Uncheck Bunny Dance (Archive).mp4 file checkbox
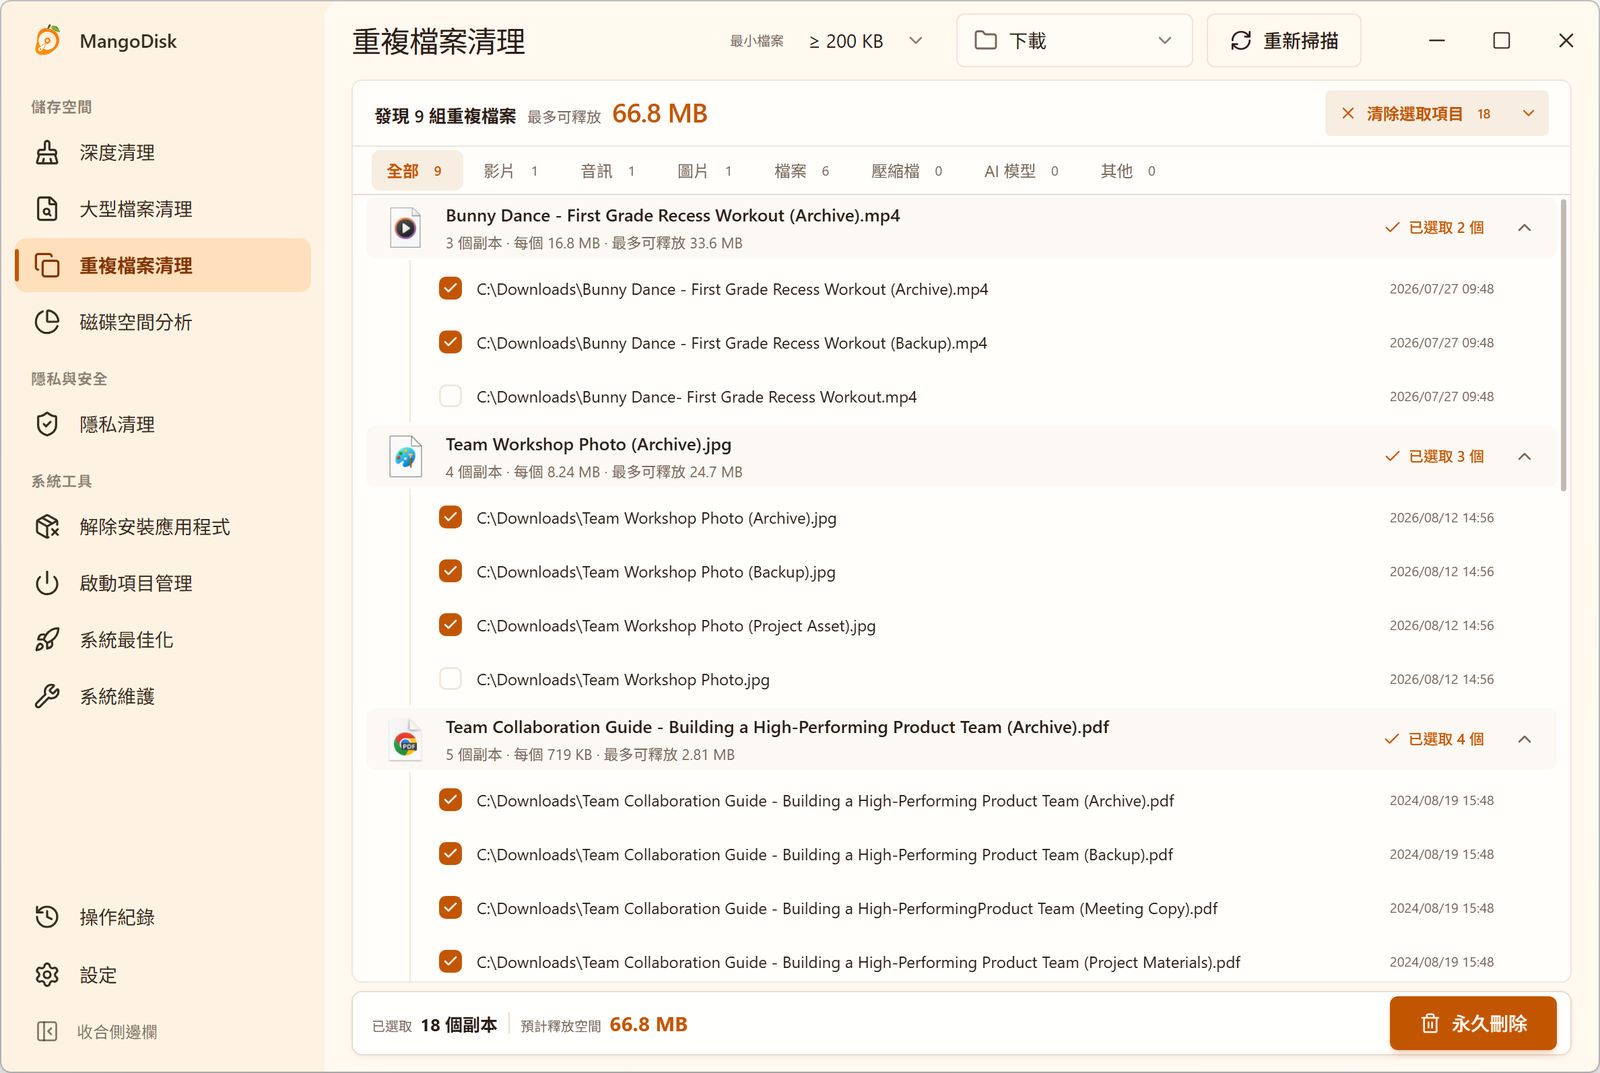 coord(451,289)
